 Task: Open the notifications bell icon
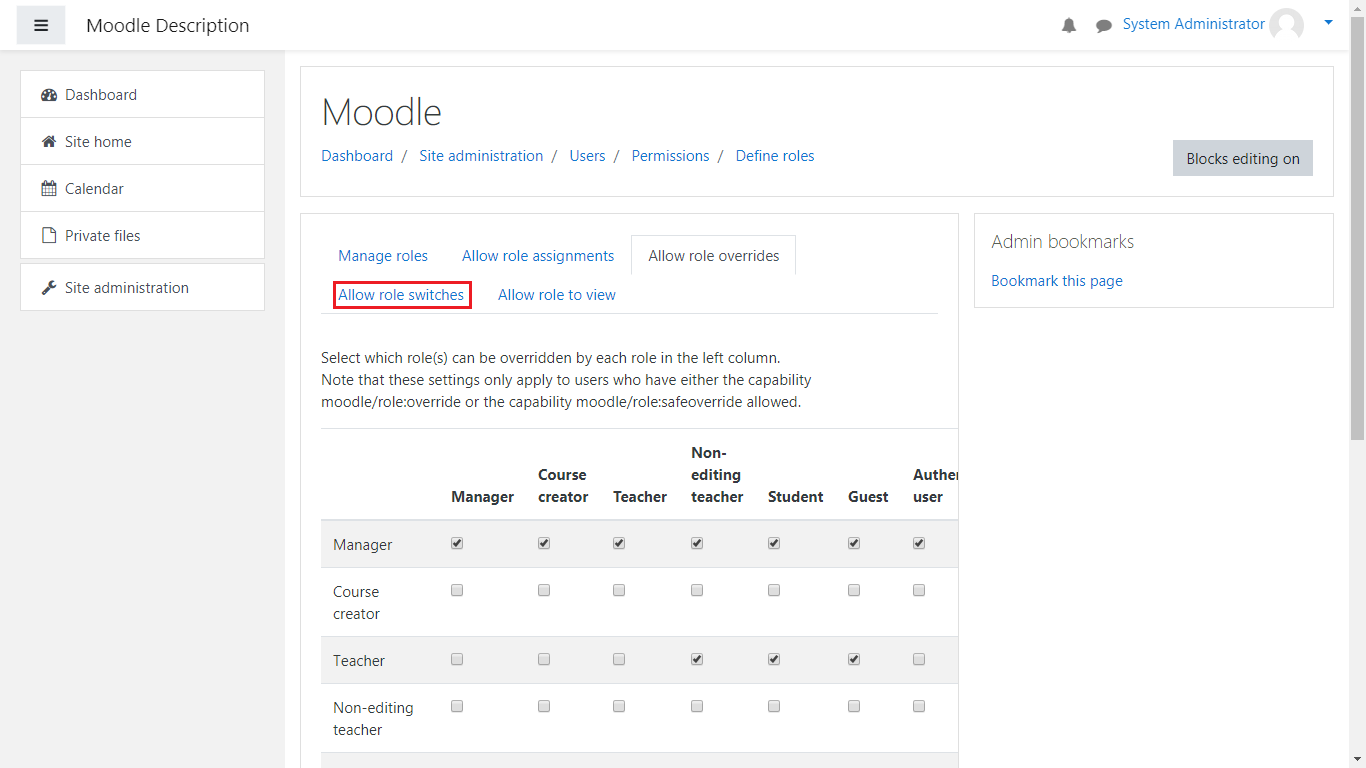(x=1069, y=26)
